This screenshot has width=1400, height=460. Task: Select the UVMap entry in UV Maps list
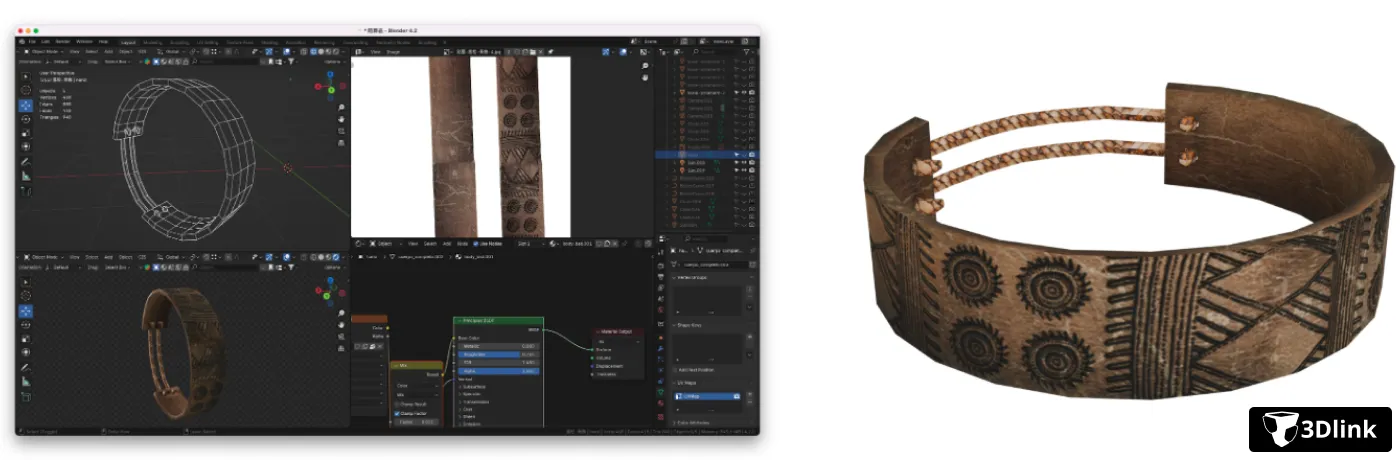point(707,396)
